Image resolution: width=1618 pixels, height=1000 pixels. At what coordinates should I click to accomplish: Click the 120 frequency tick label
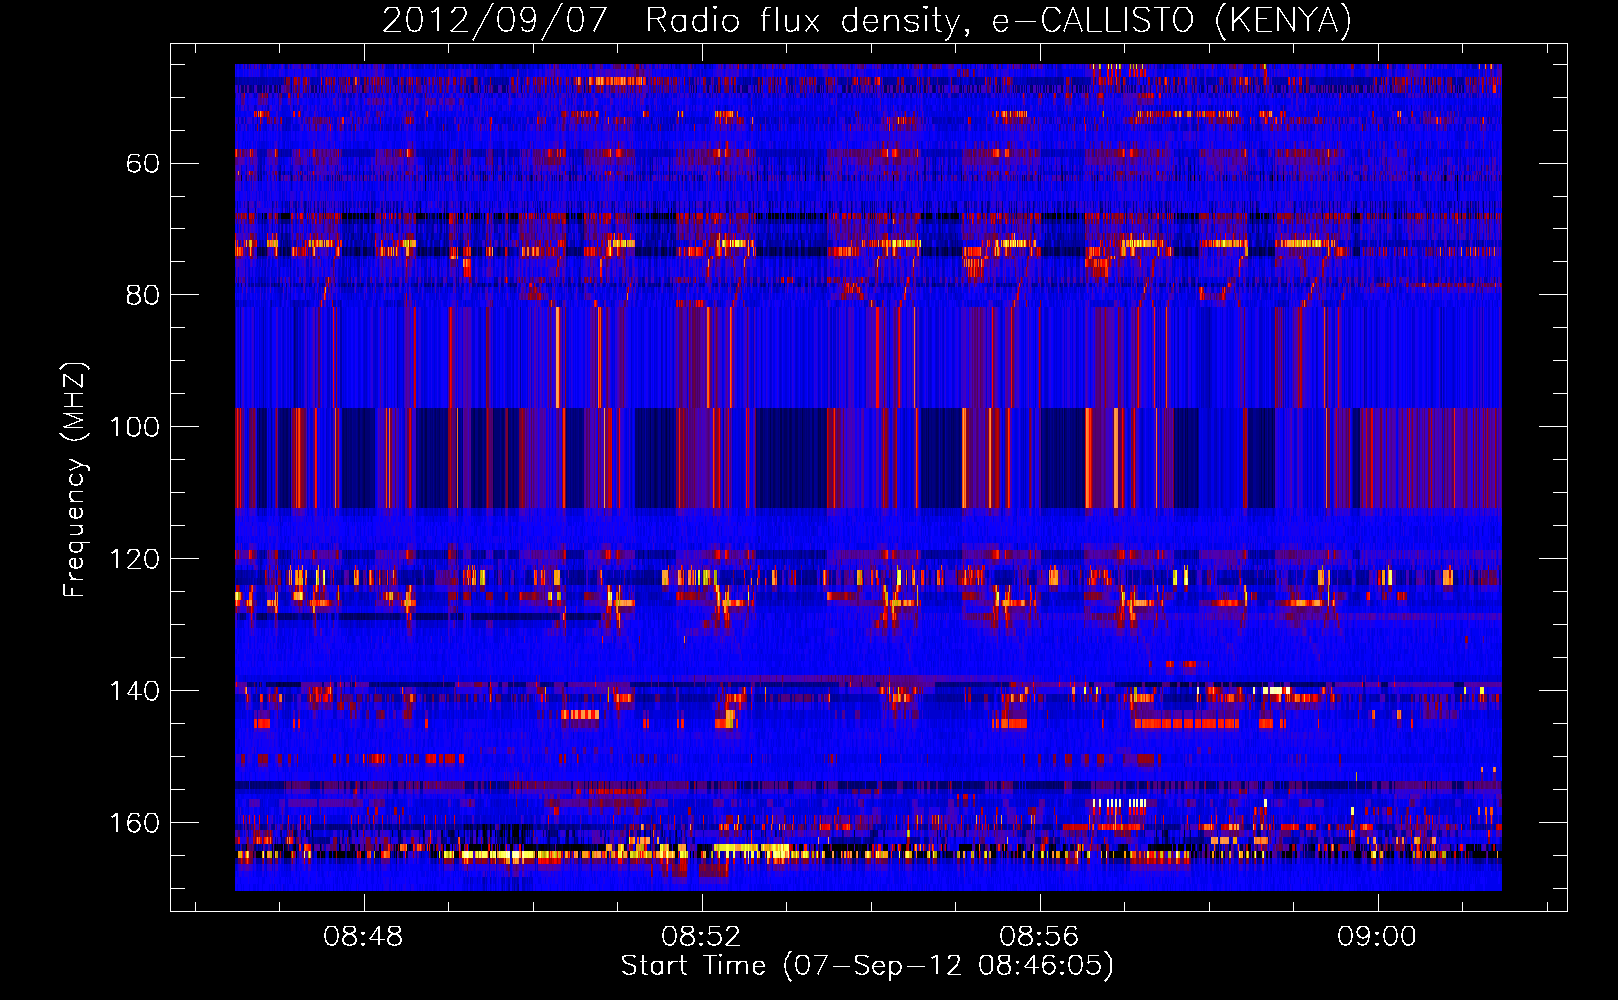(135, 559)
